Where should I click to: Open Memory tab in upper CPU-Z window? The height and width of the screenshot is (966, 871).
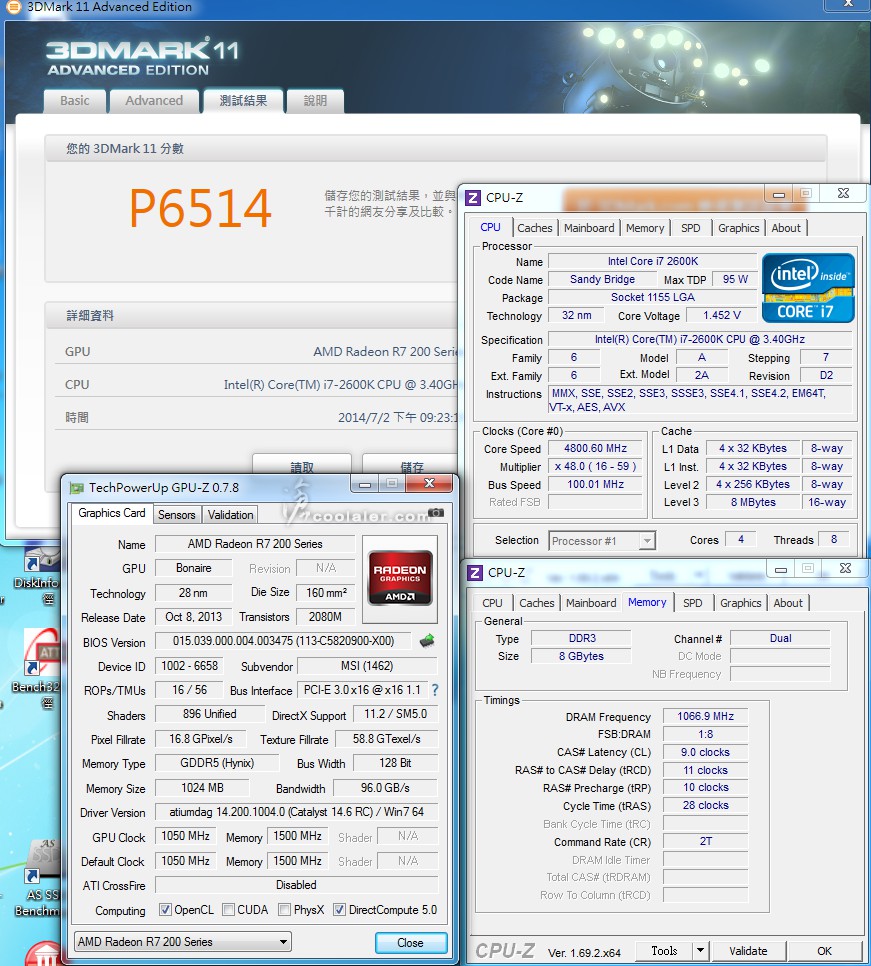point(645,229)
